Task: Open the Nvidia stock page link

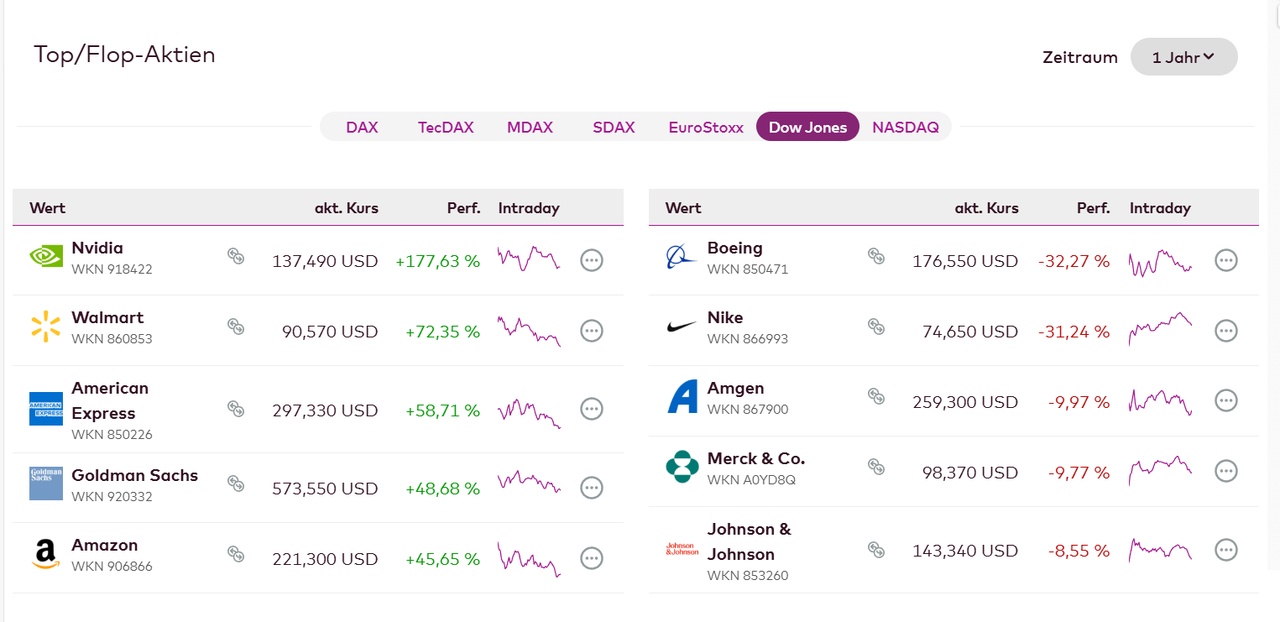Action: click(x=98, y=248)
